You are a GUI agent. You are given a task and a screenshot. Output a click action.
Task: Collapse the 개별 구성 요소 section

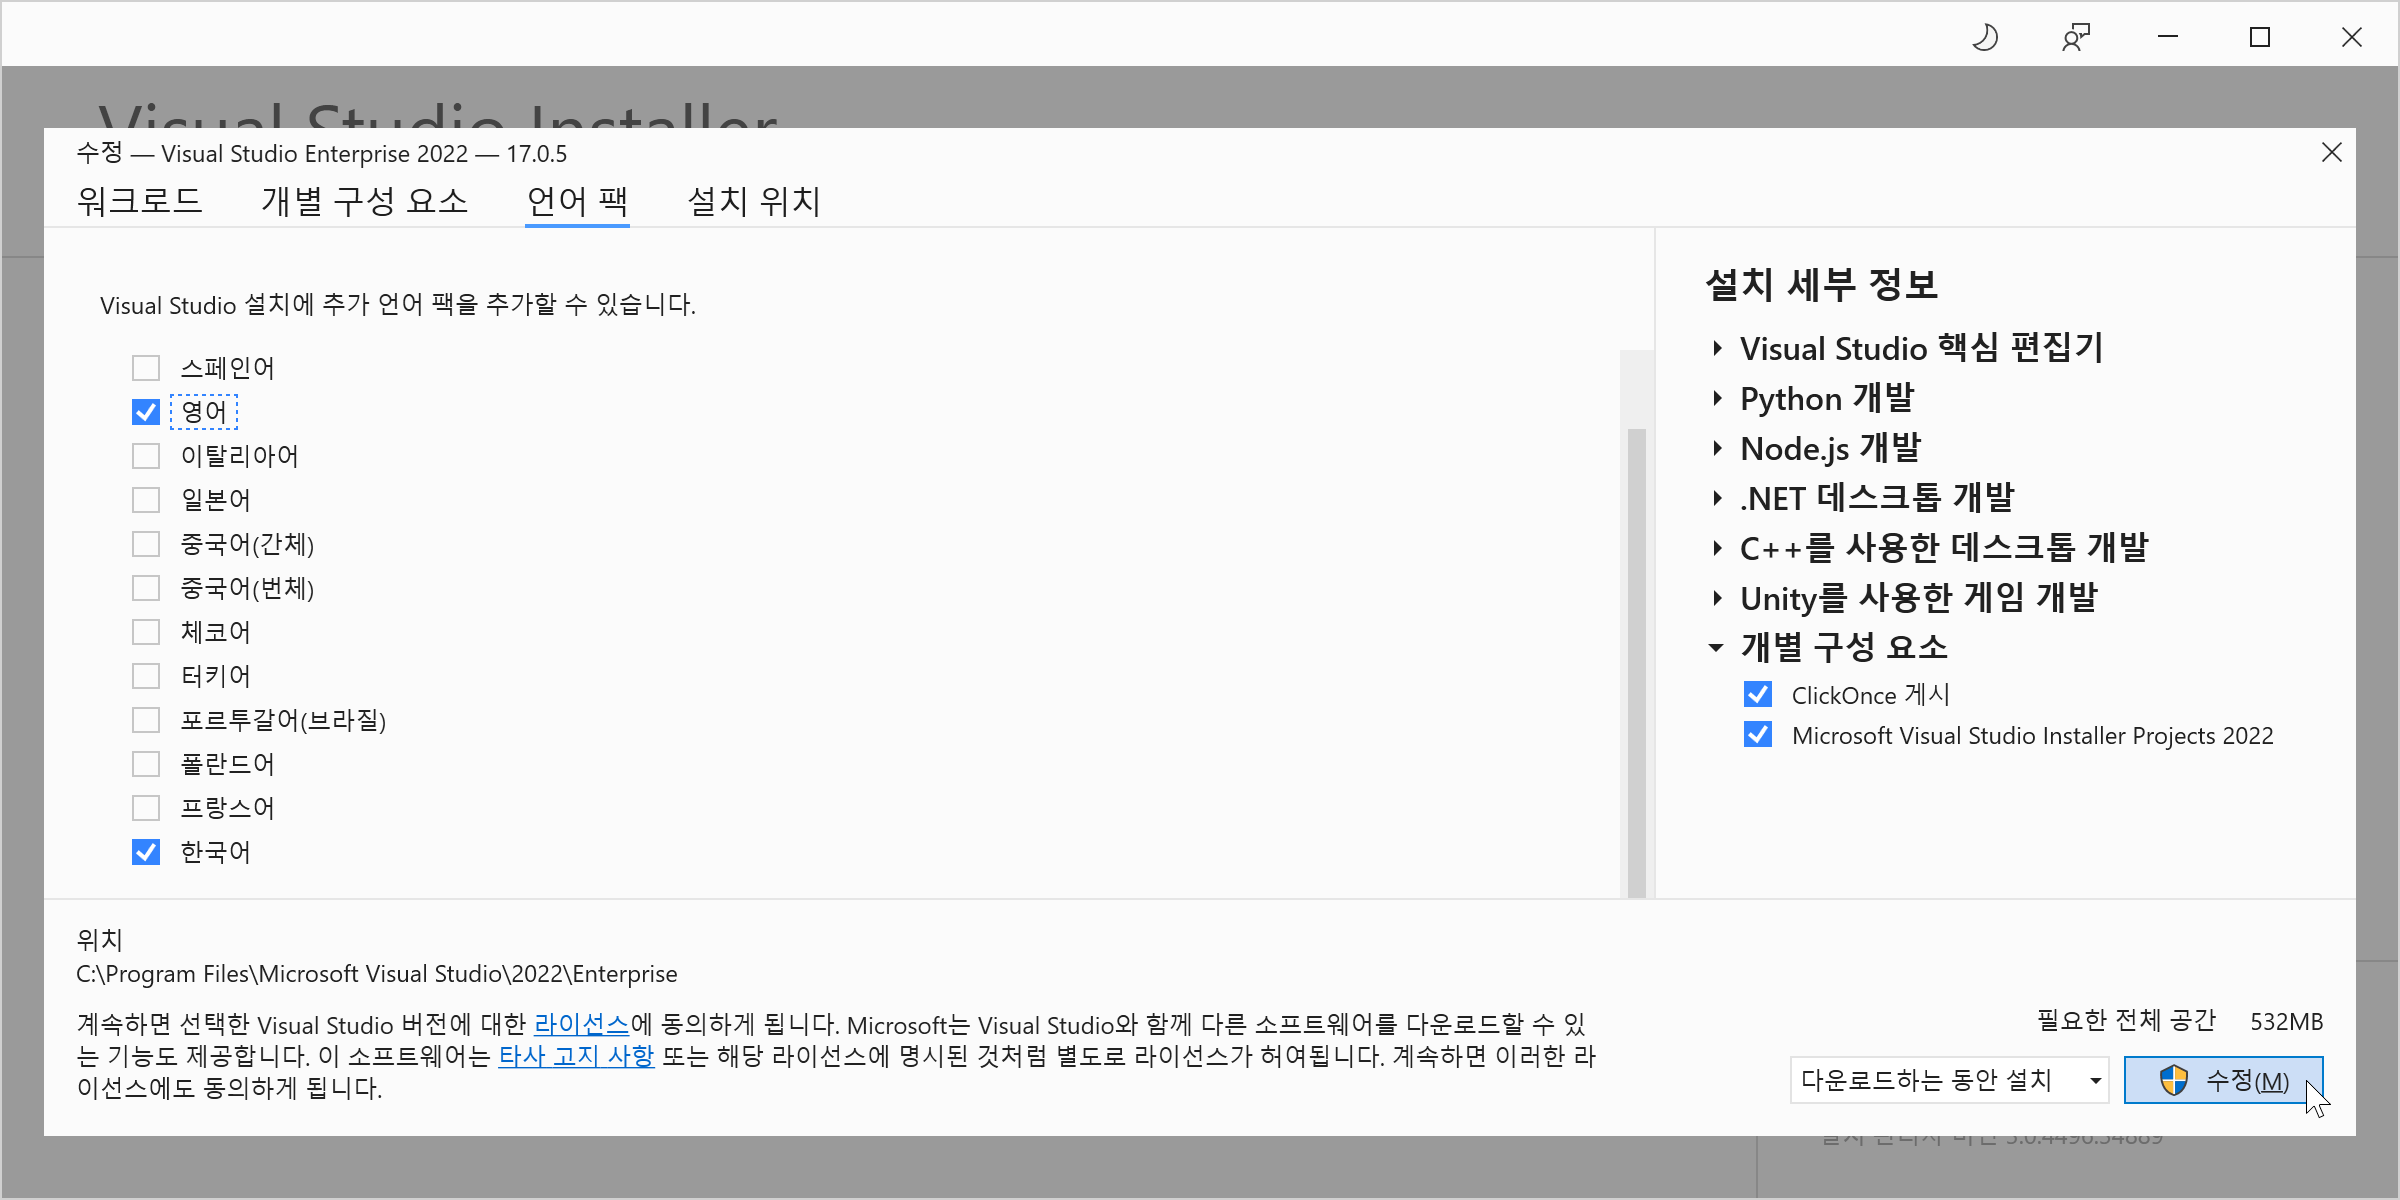(x=1717, y=648)
